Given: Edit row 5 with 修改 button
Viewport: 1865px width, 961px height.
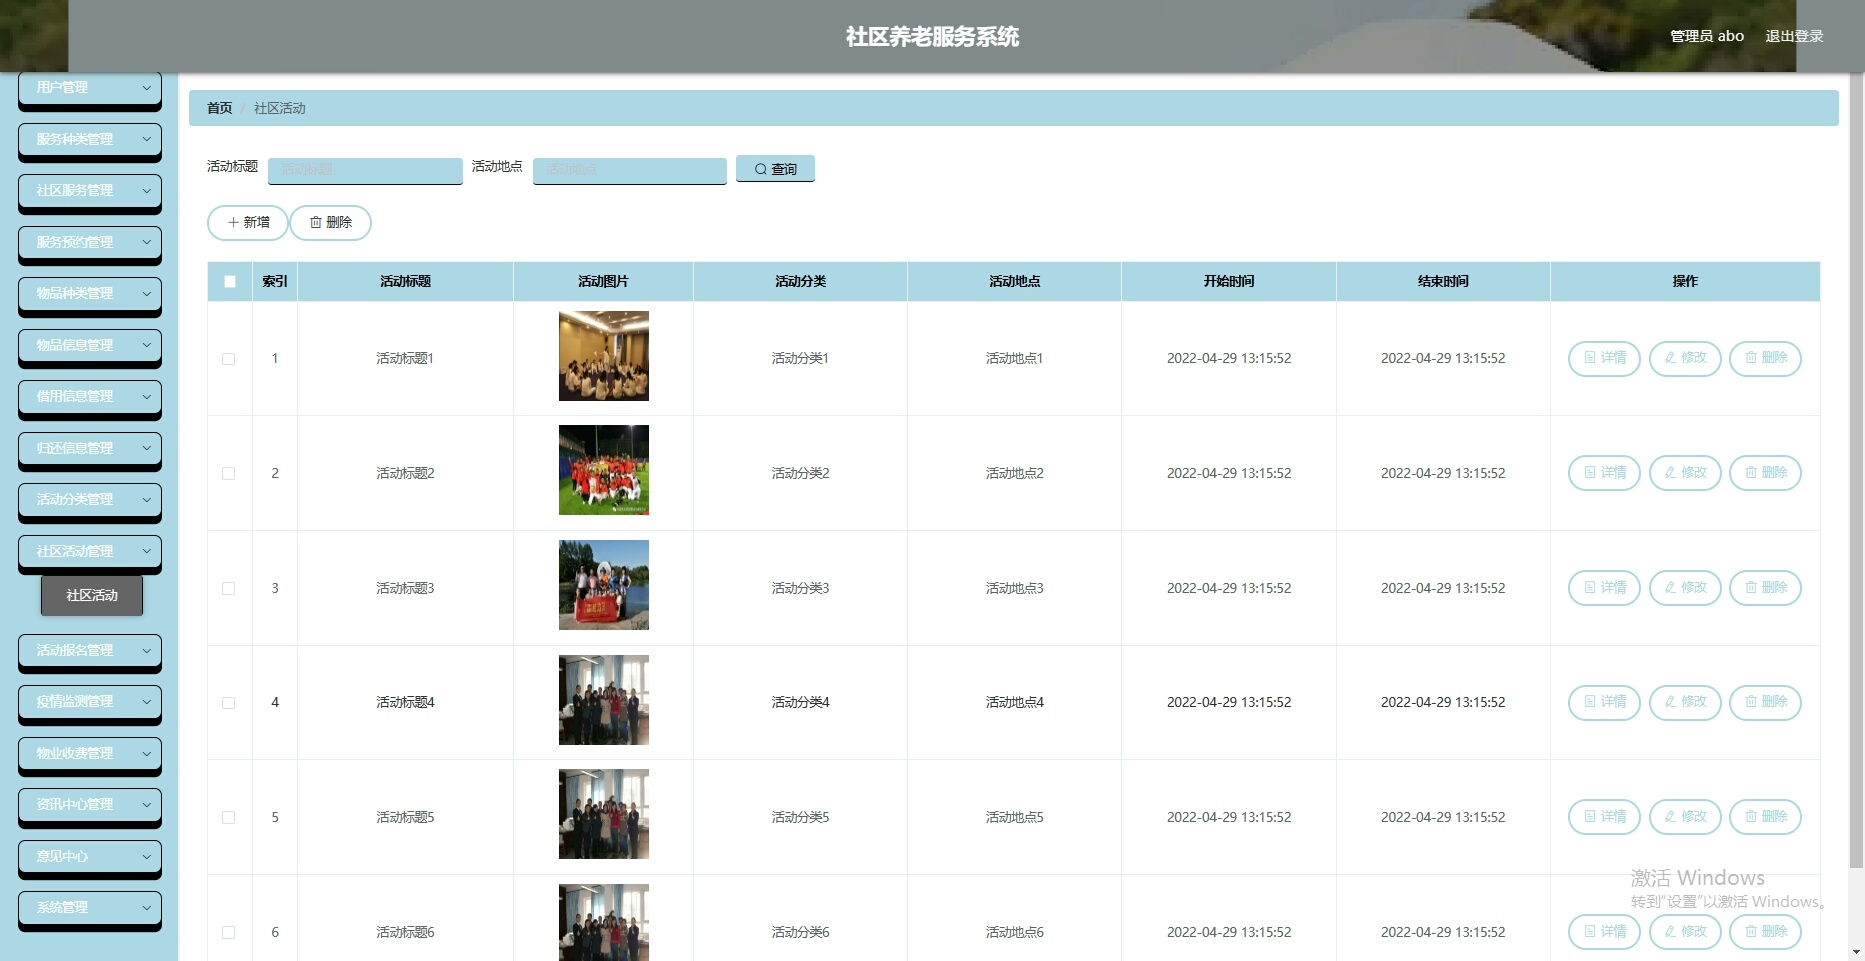Looking at the screenshot, I should [1685, 817].
